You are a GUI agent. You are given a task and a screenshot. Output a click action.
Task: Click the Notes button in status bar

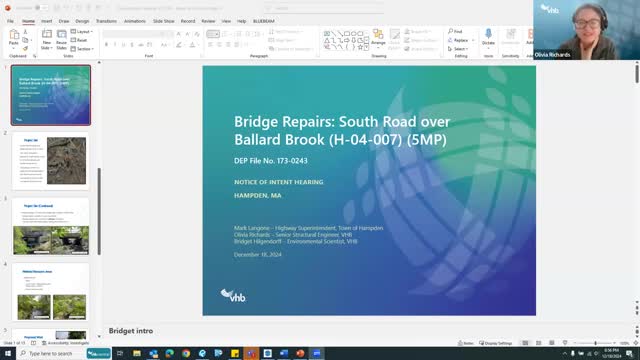466,343
